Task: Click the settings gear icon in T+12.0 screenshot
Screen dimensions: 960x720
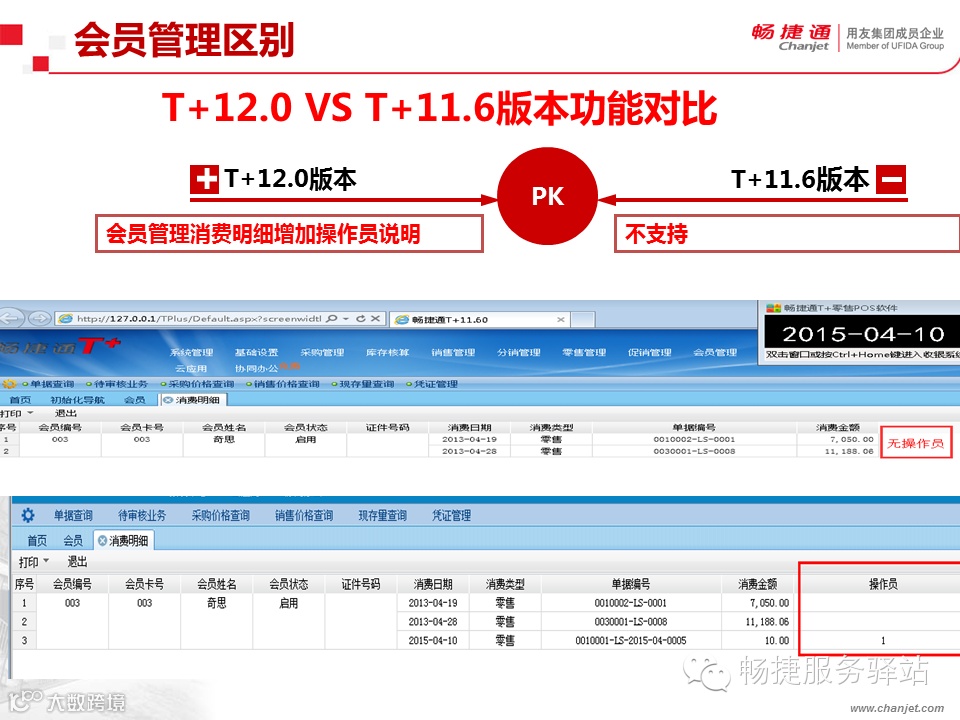Action: [x=28, y=516]
